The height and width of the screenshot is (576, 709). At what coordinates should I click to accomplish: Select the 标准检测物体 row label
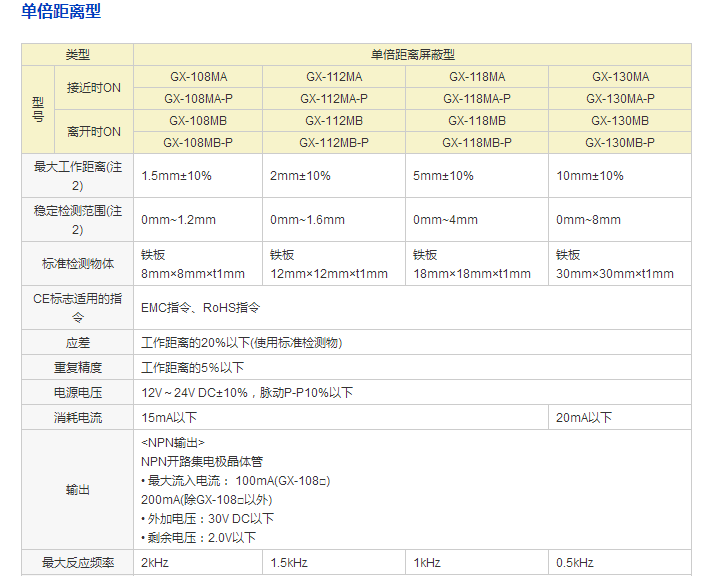point(78,264)
